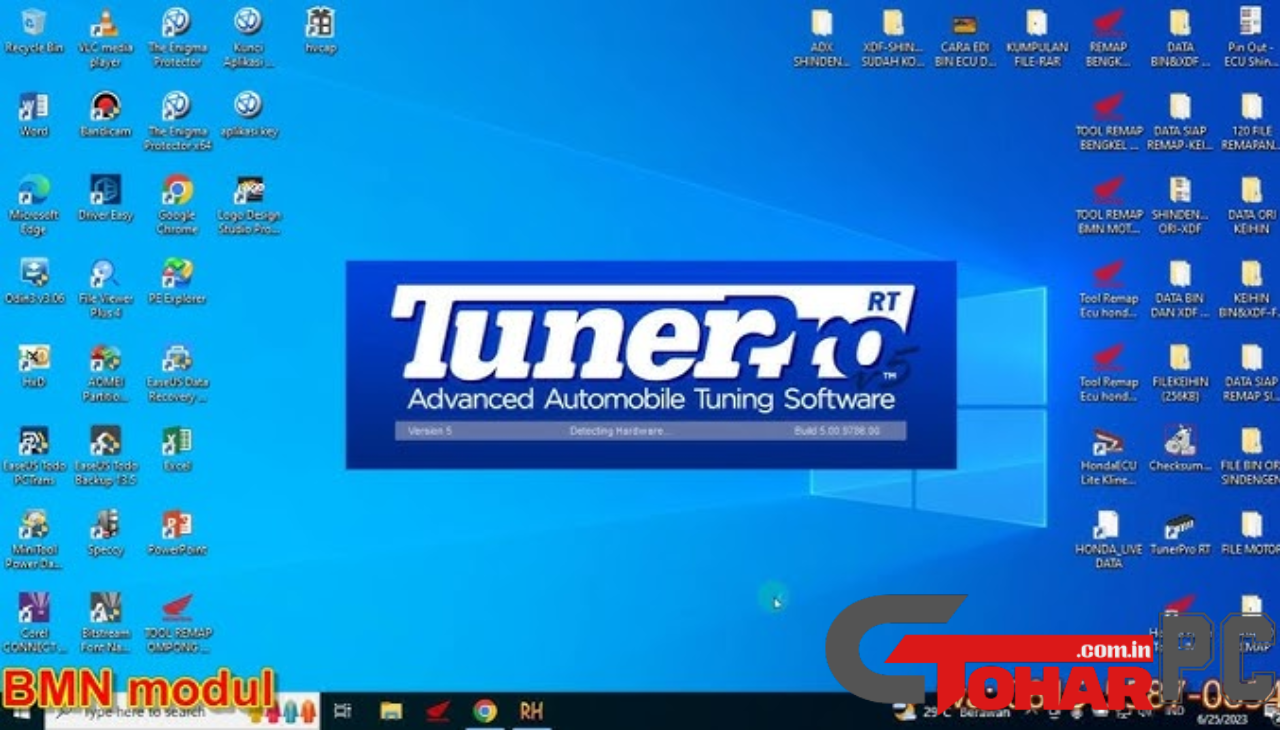Image resolution: width=1280 pixels, height=730 pixels.
Task: Select the Word desktop shortcut
Action: tap(33, 114)
